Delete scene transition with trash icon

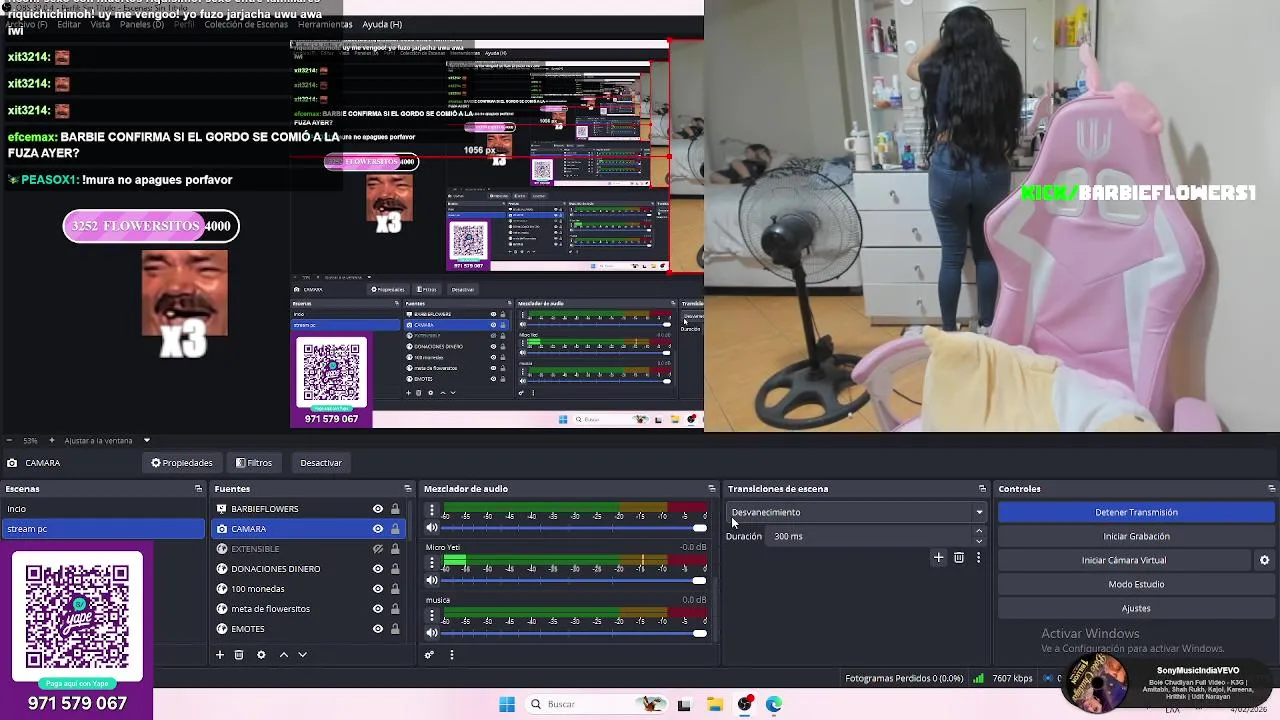[959, 558]
